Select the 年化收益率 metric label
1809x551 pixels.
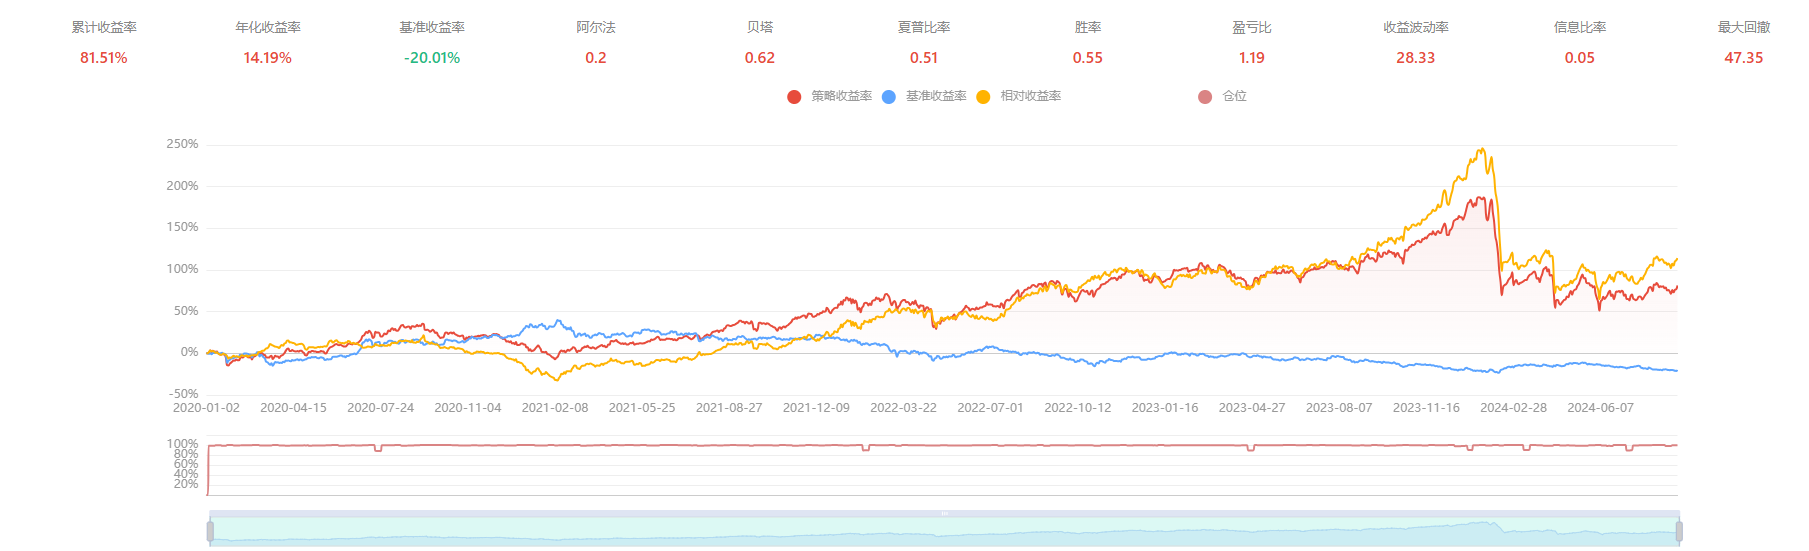coord(268,28)
